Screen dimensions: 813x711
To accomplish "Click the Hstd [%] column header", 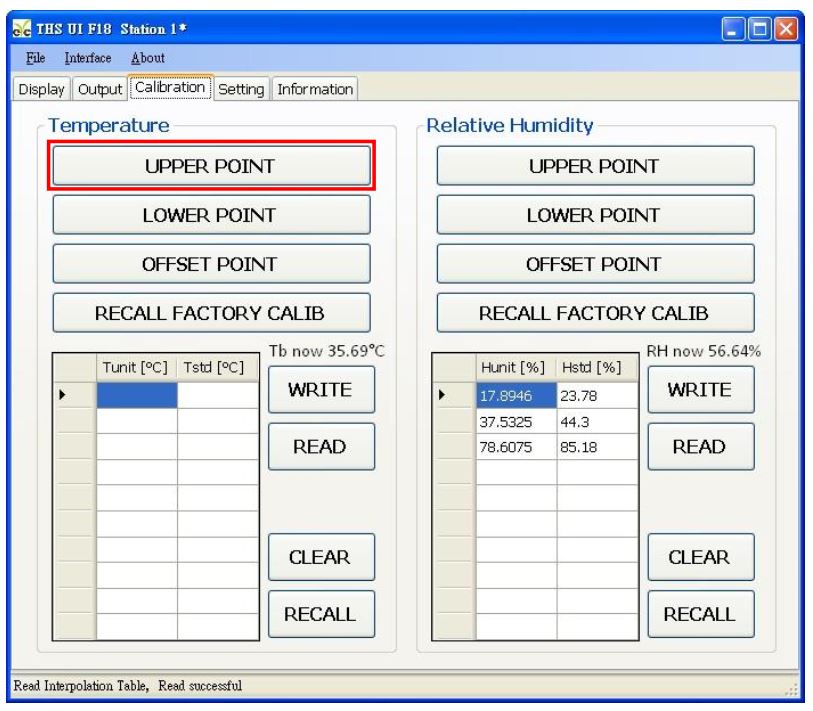I will tap(596, 369).
